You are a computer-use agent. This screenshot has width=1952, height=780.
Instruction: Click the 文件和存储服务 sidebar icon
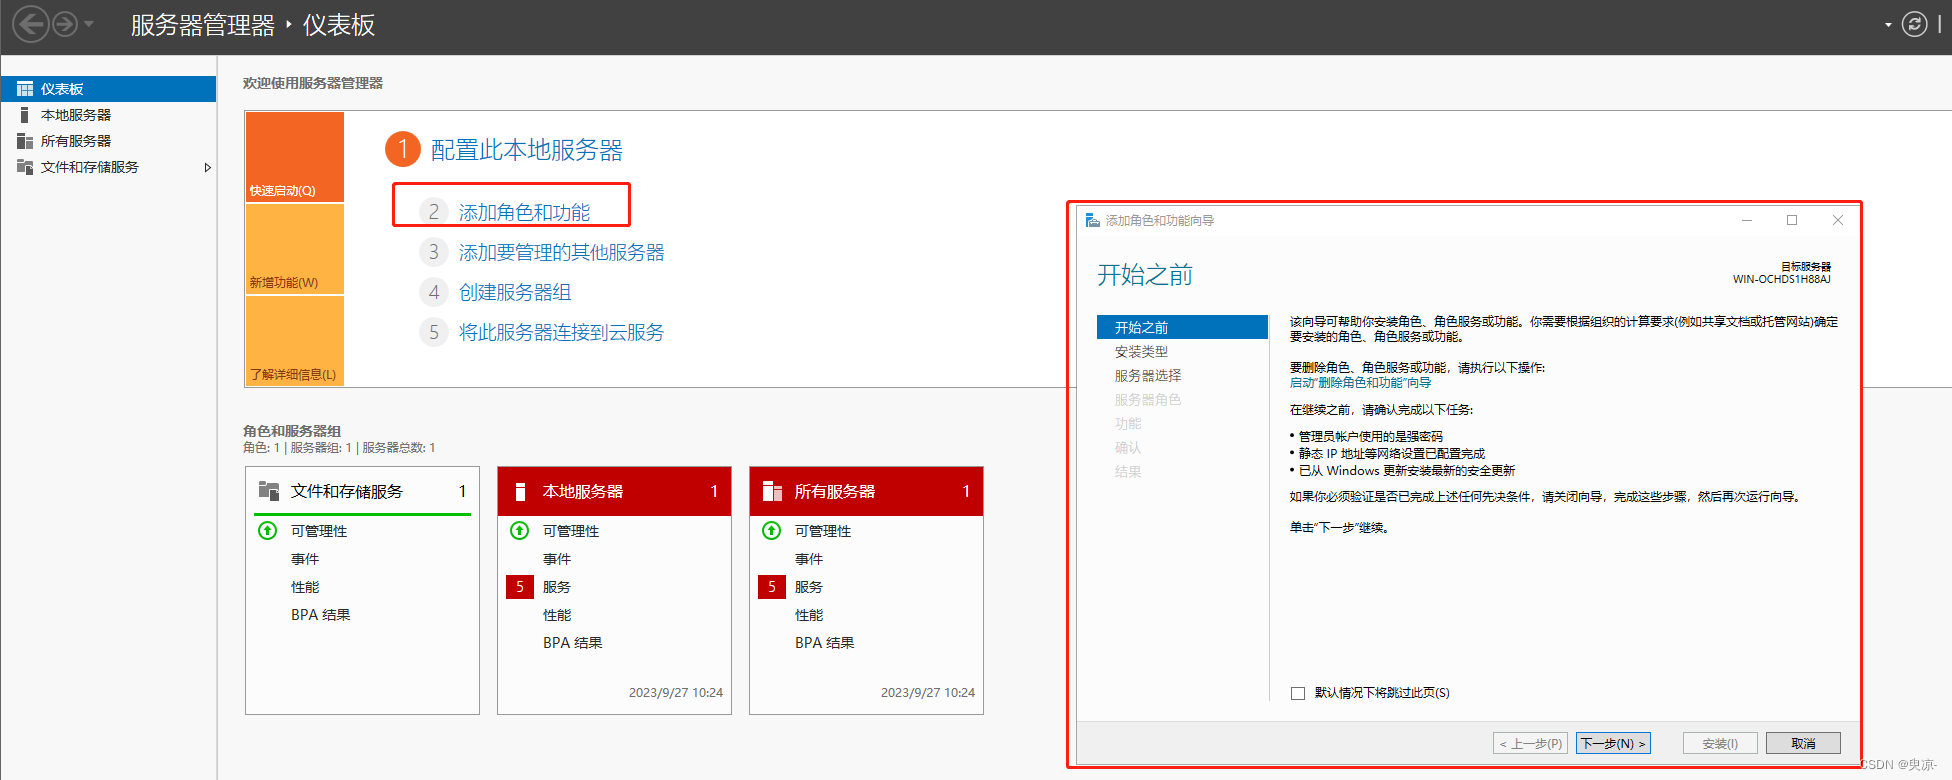(25, 167)
